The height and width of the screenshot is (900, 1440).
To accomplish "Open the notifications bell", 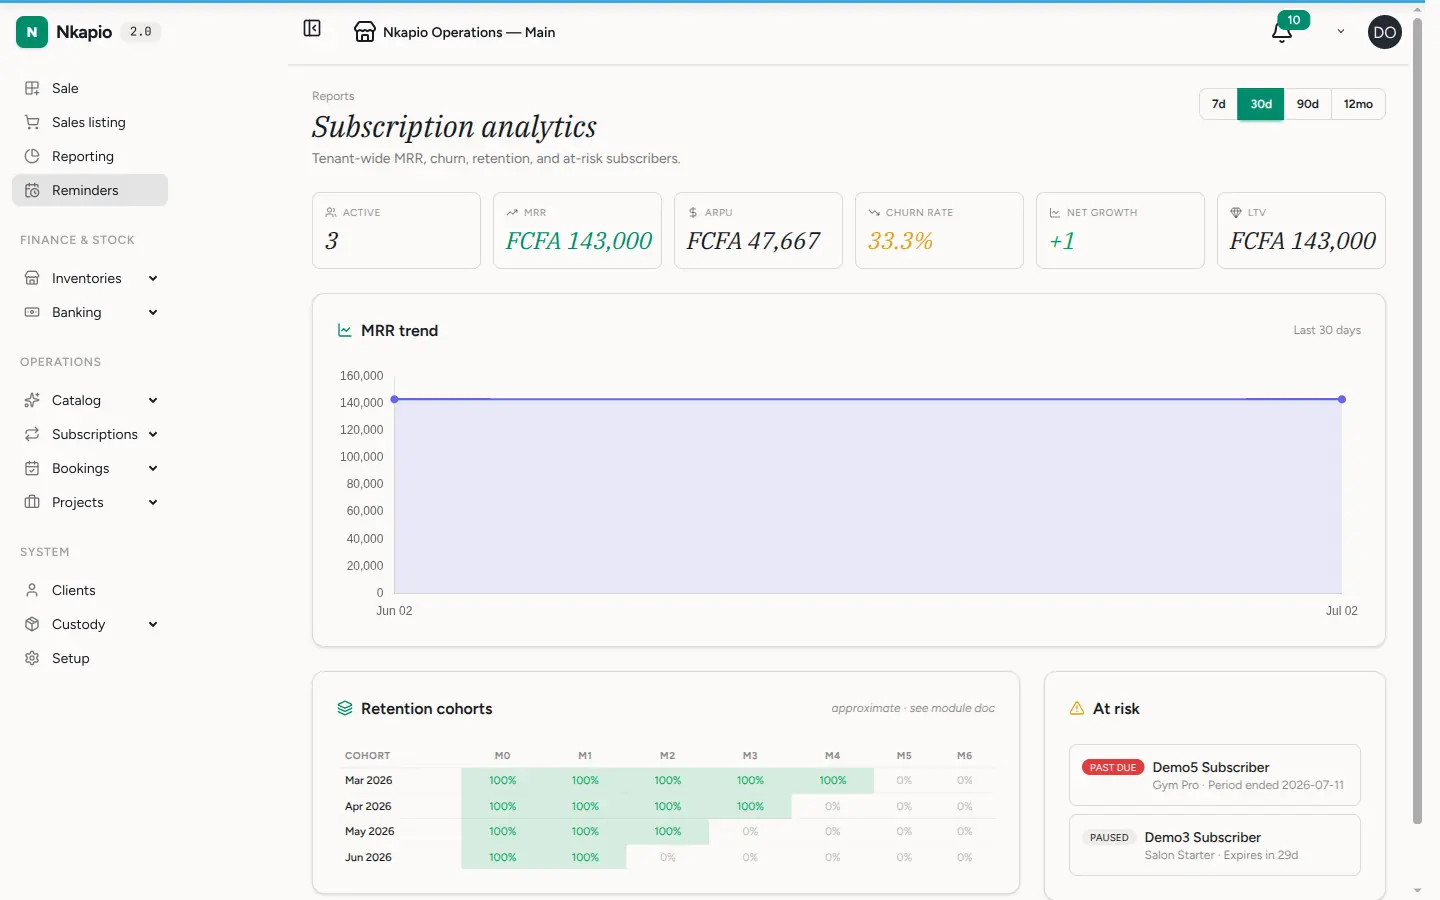I will [1282, 33].
